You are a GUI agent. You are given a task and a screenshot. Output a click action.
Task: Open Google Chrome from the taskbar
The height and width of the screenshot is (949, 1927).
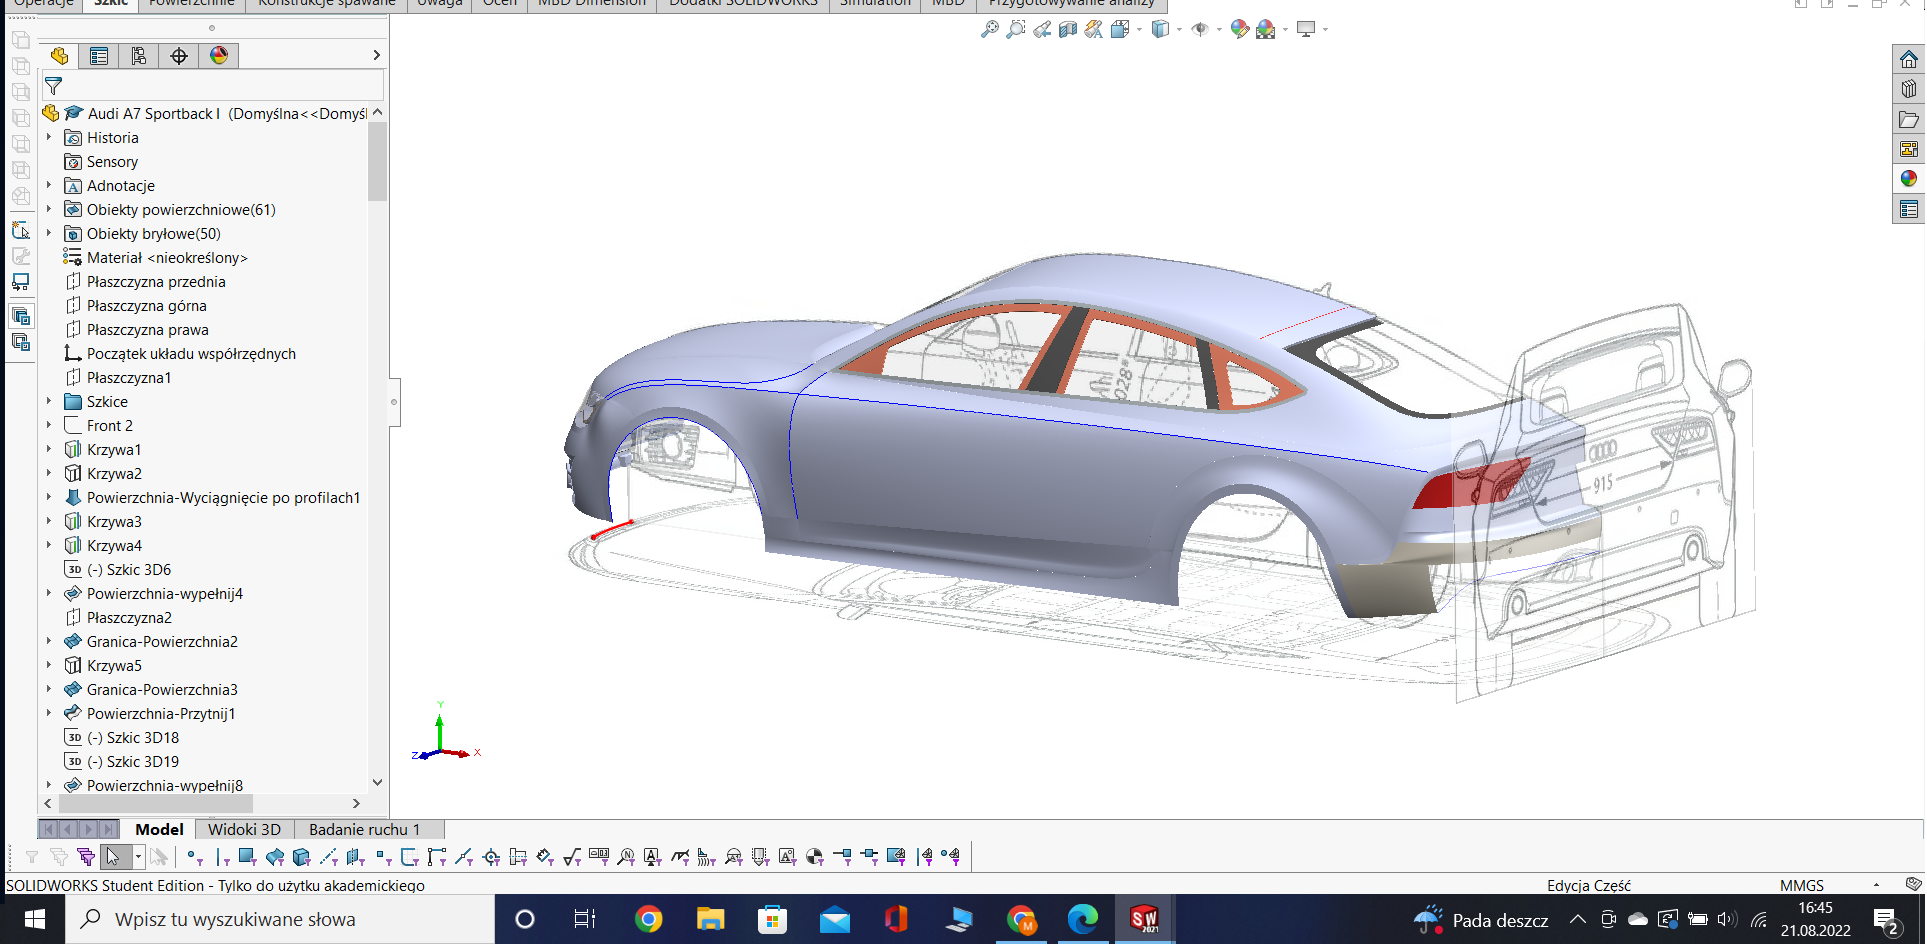tap(648, 920)
